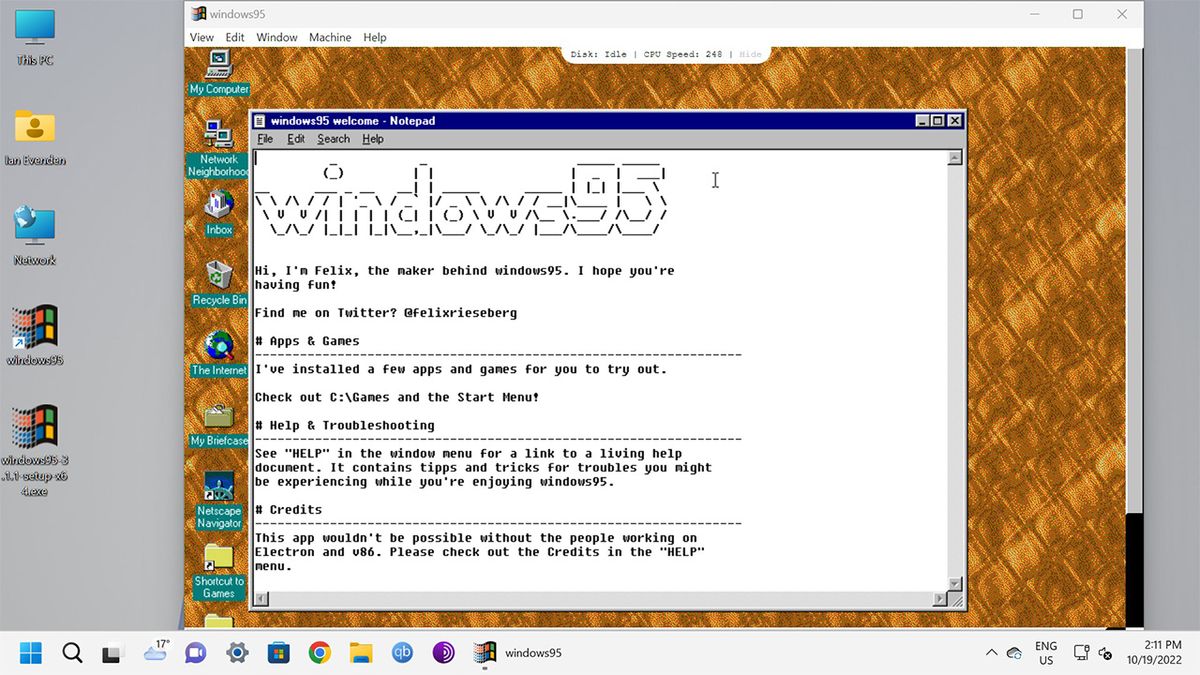Minimize the windows95 app window
Screen dimensions: 1200x675
click(1032, 14)
